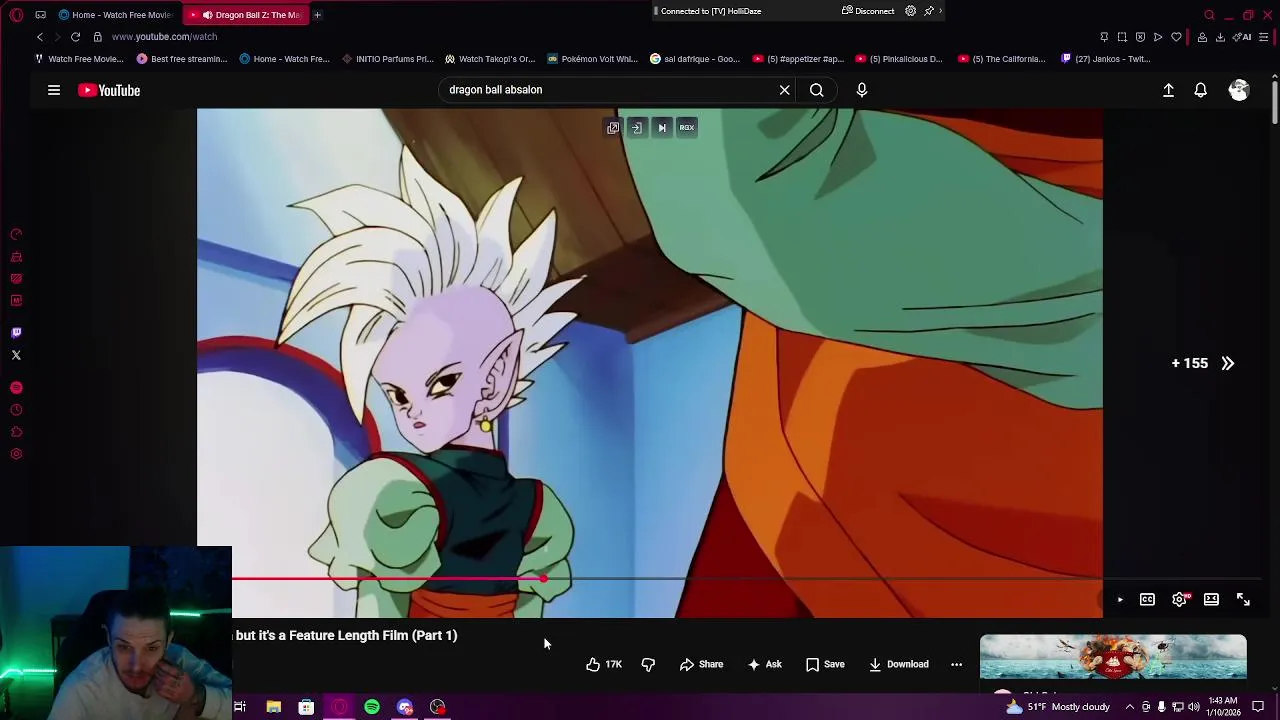Open 'INITIO Parfums Pri...' bookmark
The image size is (1280, 720).
[x=387, y=59]
